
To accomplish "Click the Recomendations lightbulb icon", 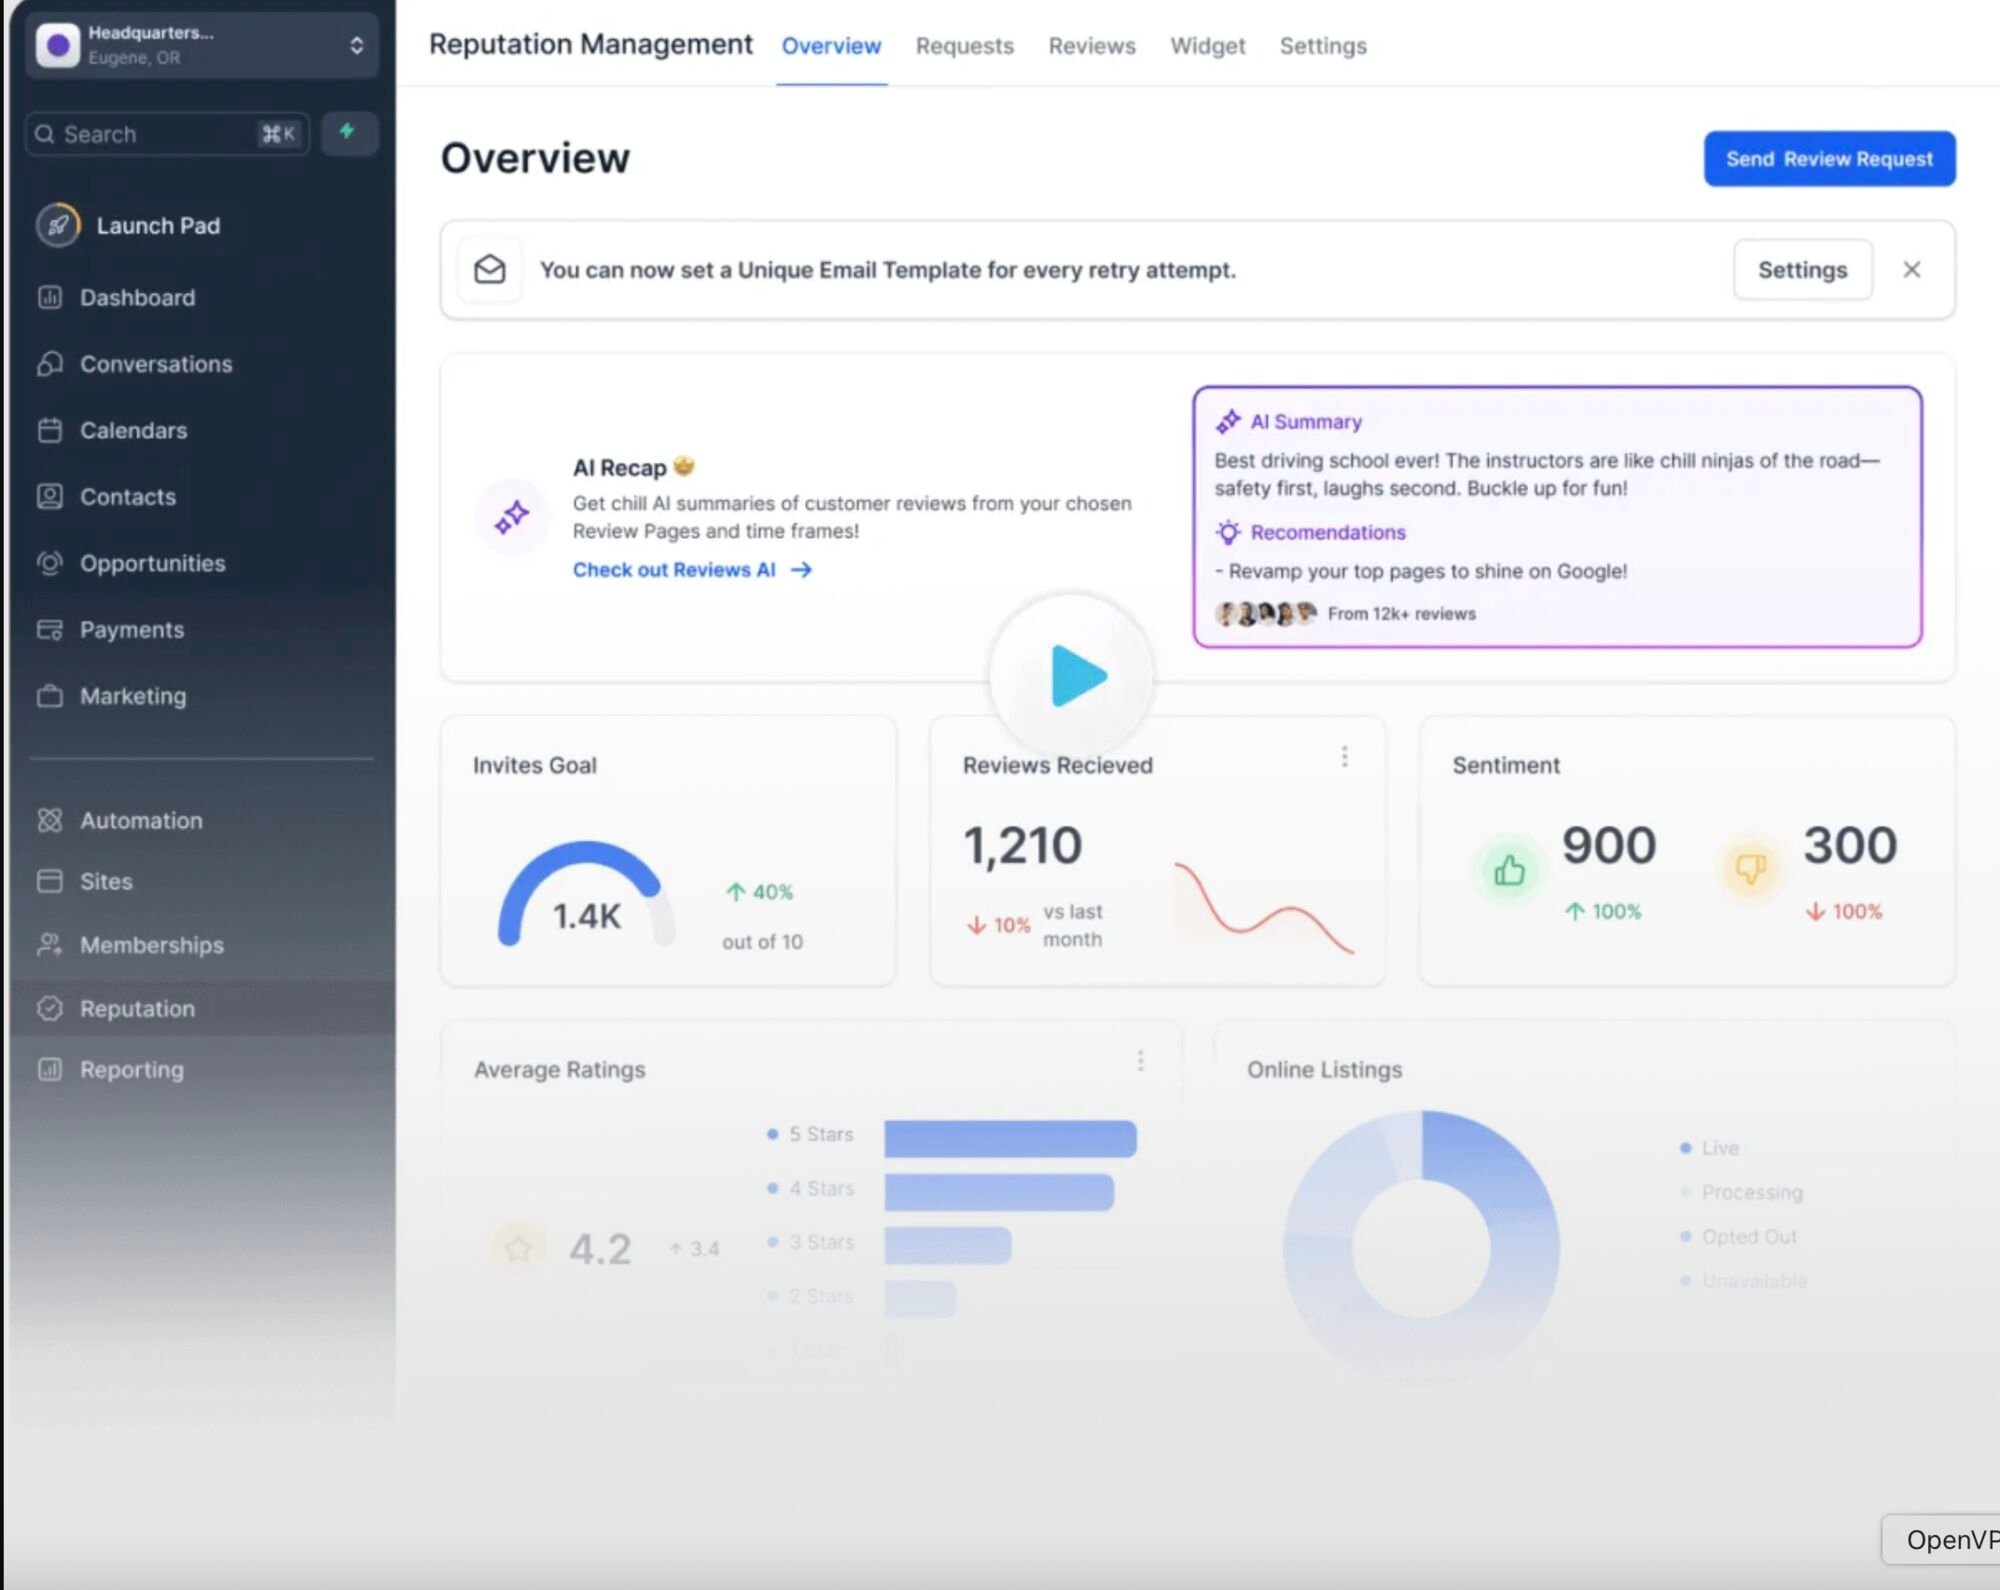I will 1228,532.
